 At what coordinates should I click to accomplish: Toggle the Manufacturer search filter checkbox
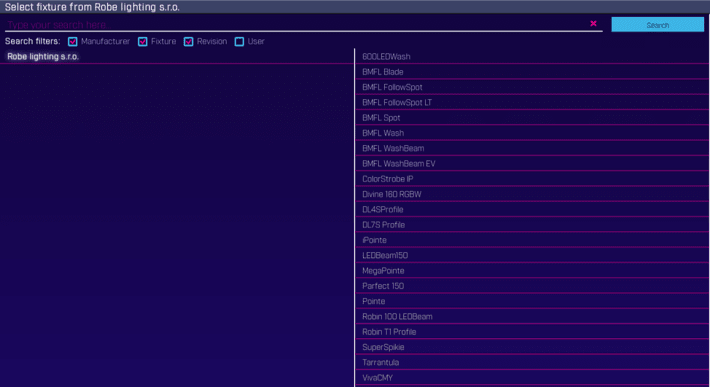coord(72,42)
